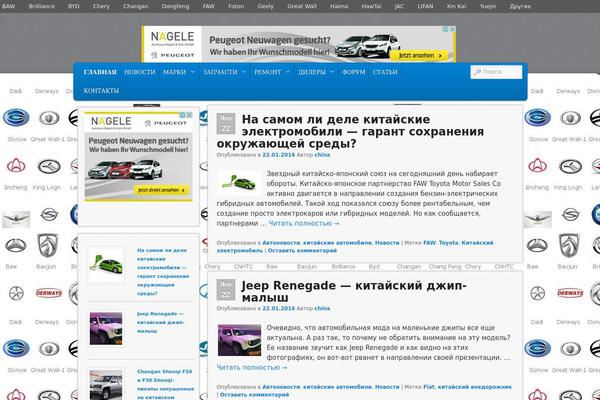600x400 pixels.
Task: Open sidebar Jeep Renegade post link
Action: point(160,322)
